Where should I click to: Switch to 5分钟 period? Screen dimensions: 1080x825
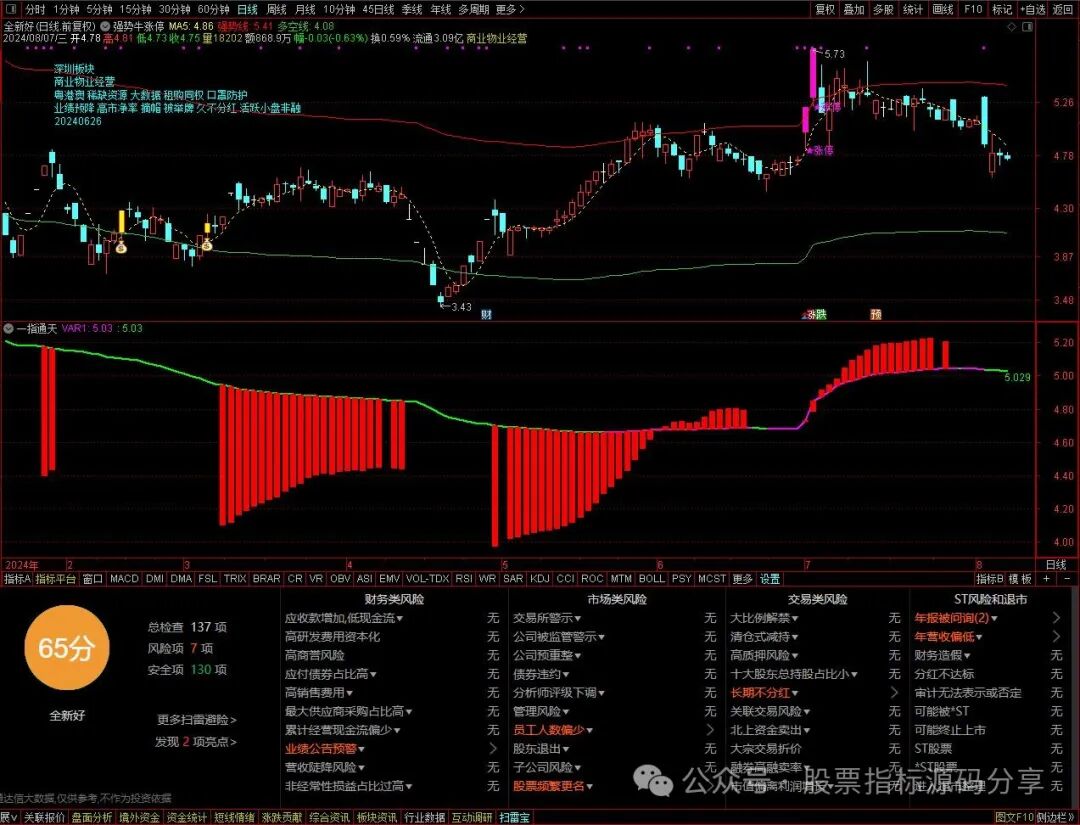point(100,9)
